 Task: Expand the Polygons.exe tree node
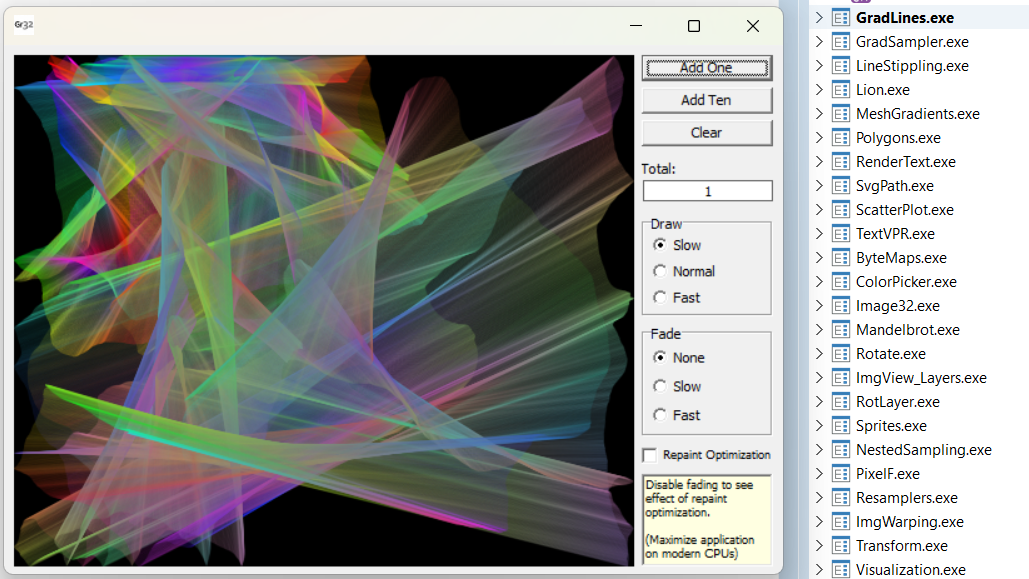point(819,138)
